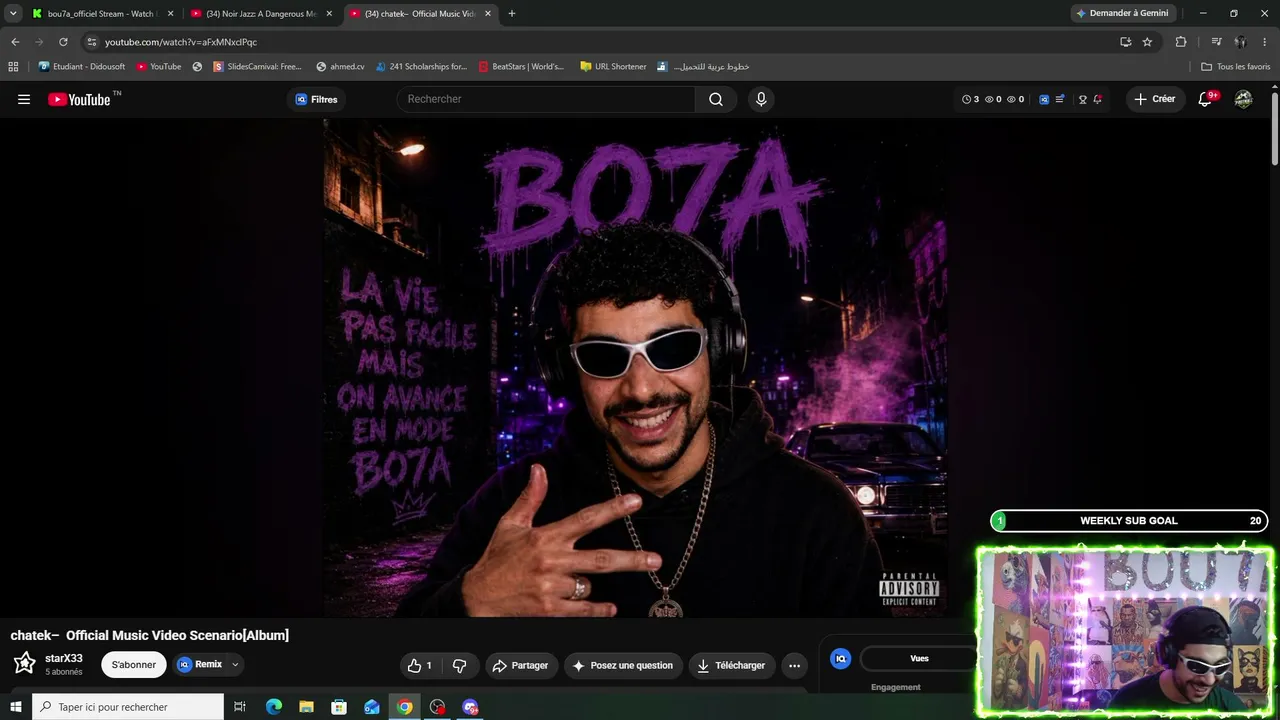
Task: Open the URL Shortener bookmark
Action: point(613,67)
